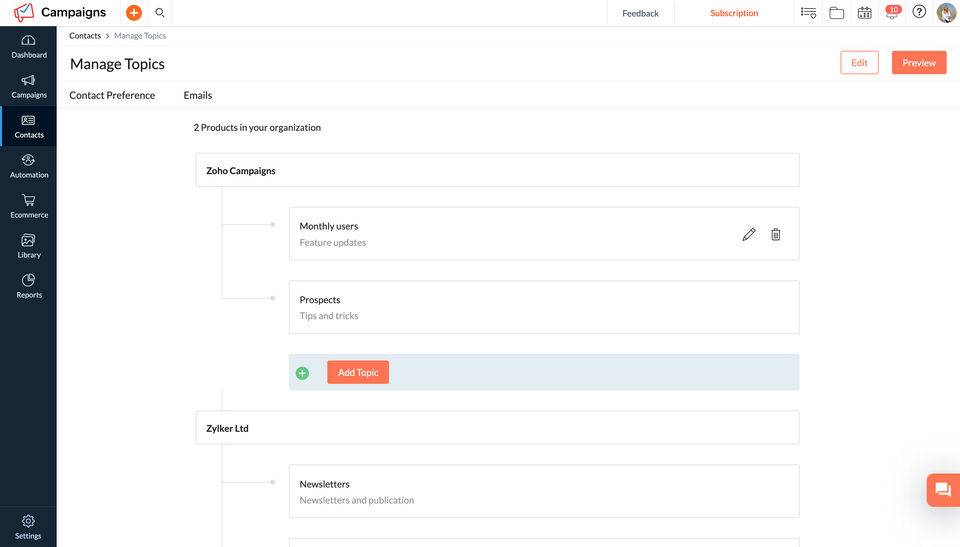Screen dimensions: 960x547
Task: Open the Subscription link in header
Action: [734, 13]
